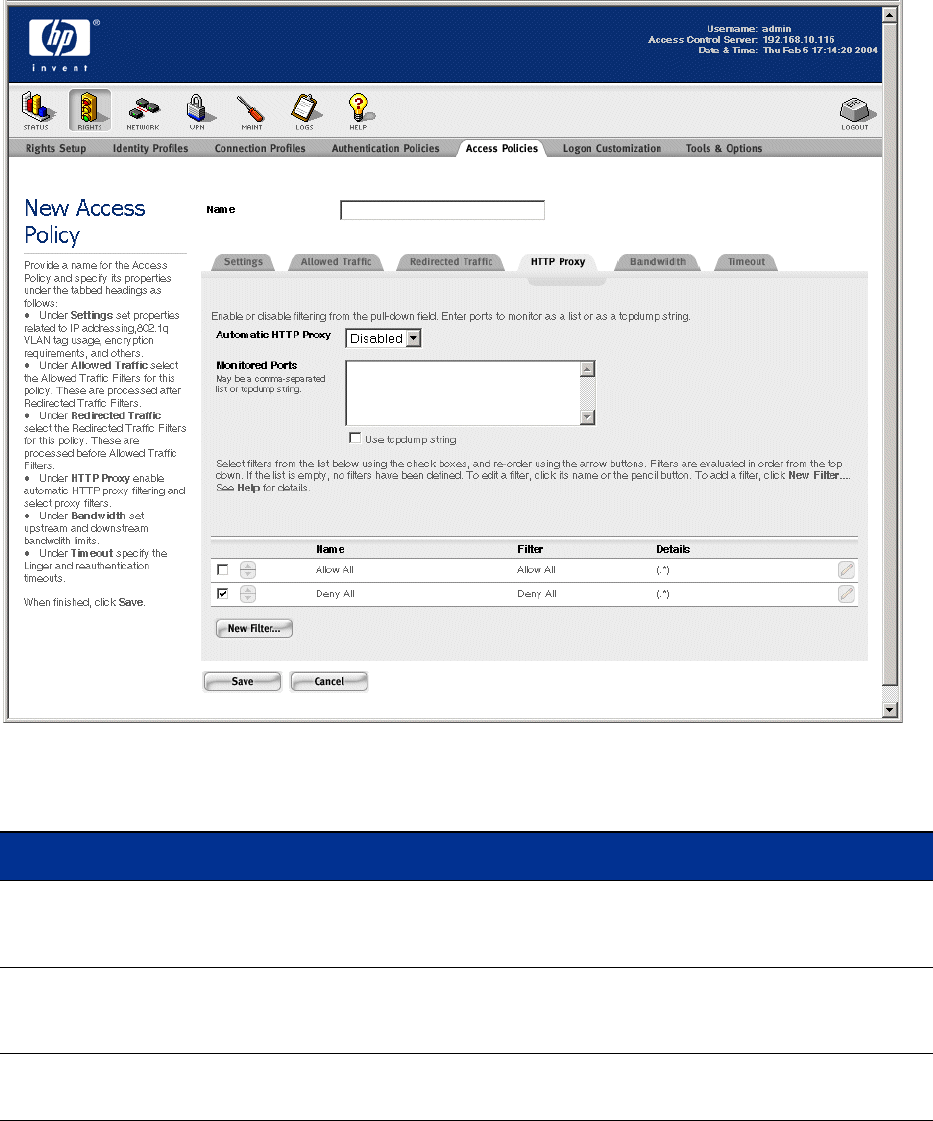The width and height of the screenshot is (933, 1121).
Task: Switch to the HTTP Proxy tab
Action: click(558, 262)
